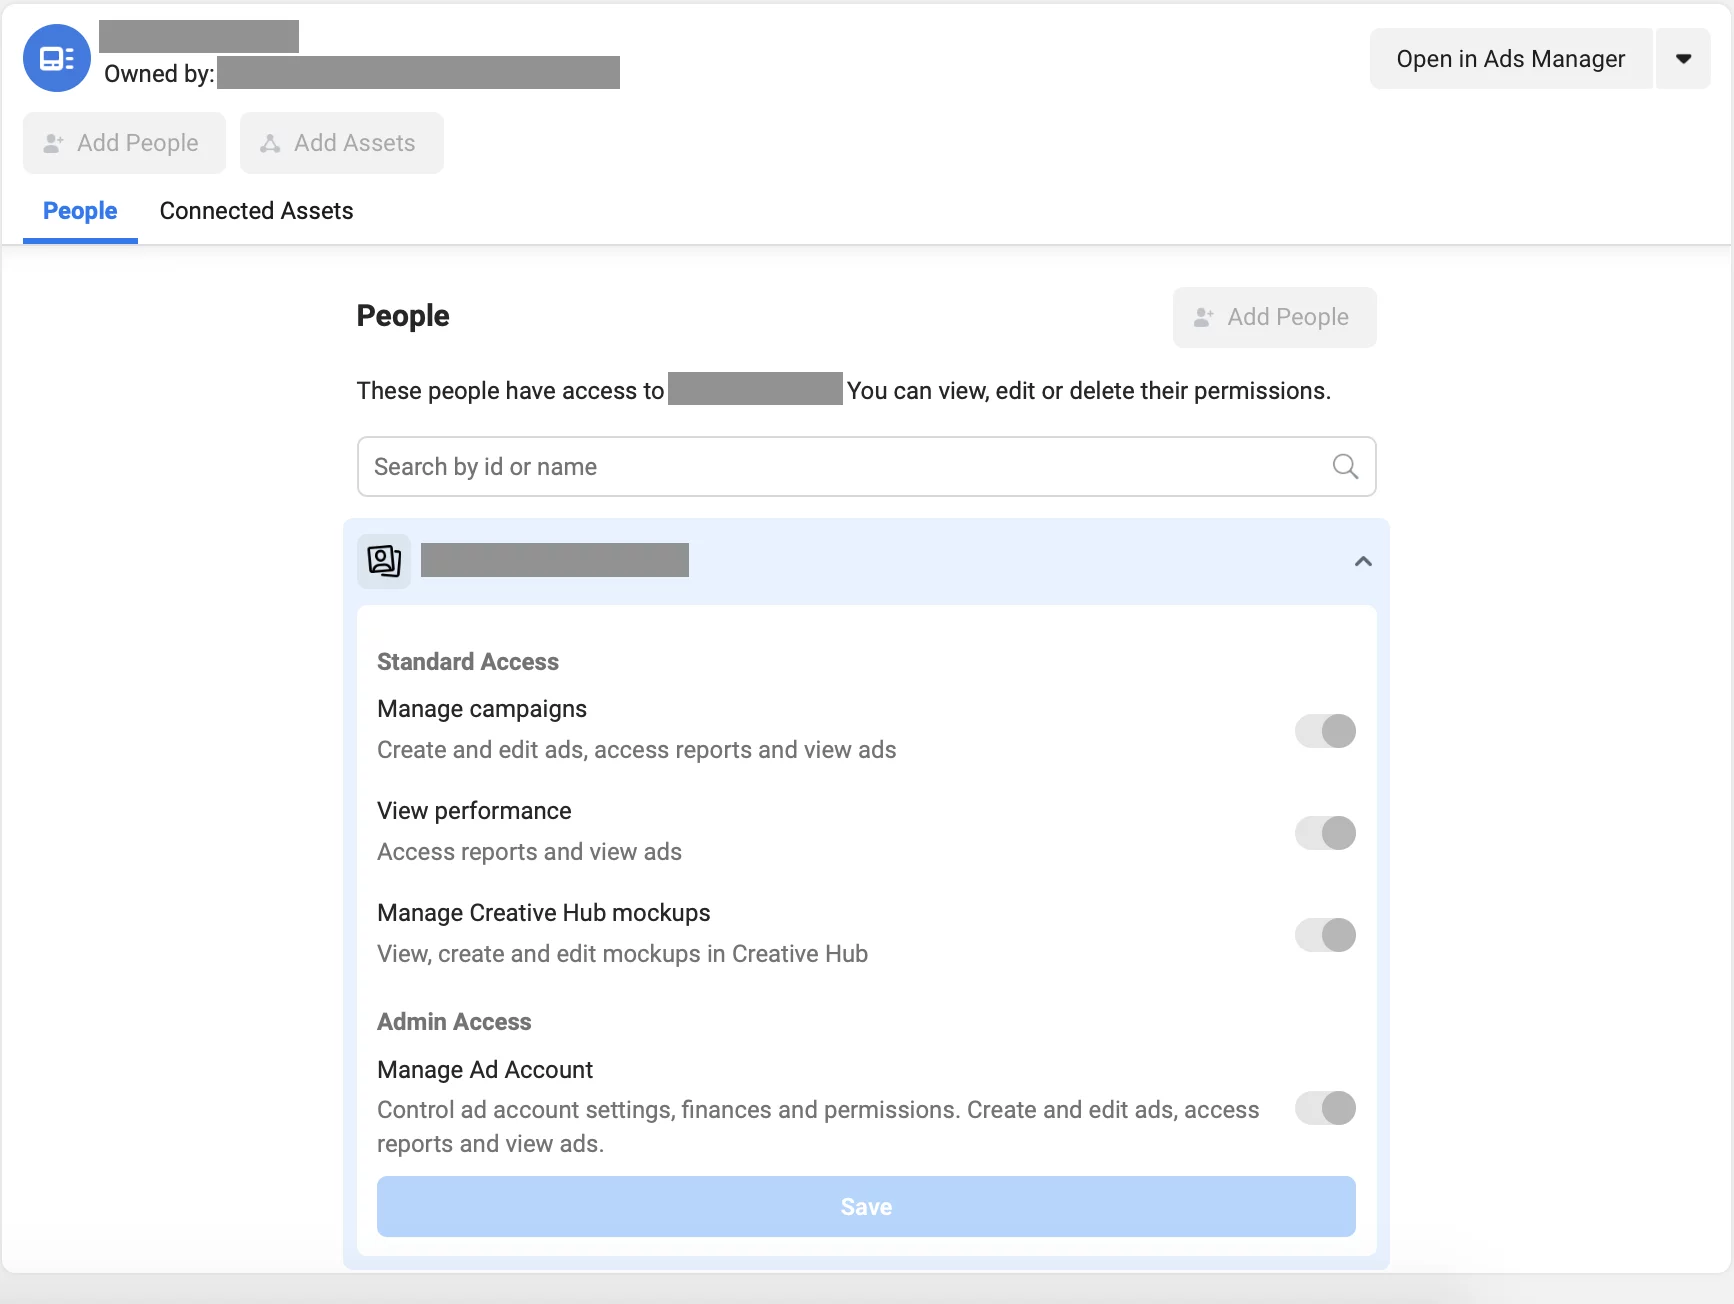Viewport: 1734px width, 1304px height.
Task: Click the Search by id or name field
Action: click(840, 467)
